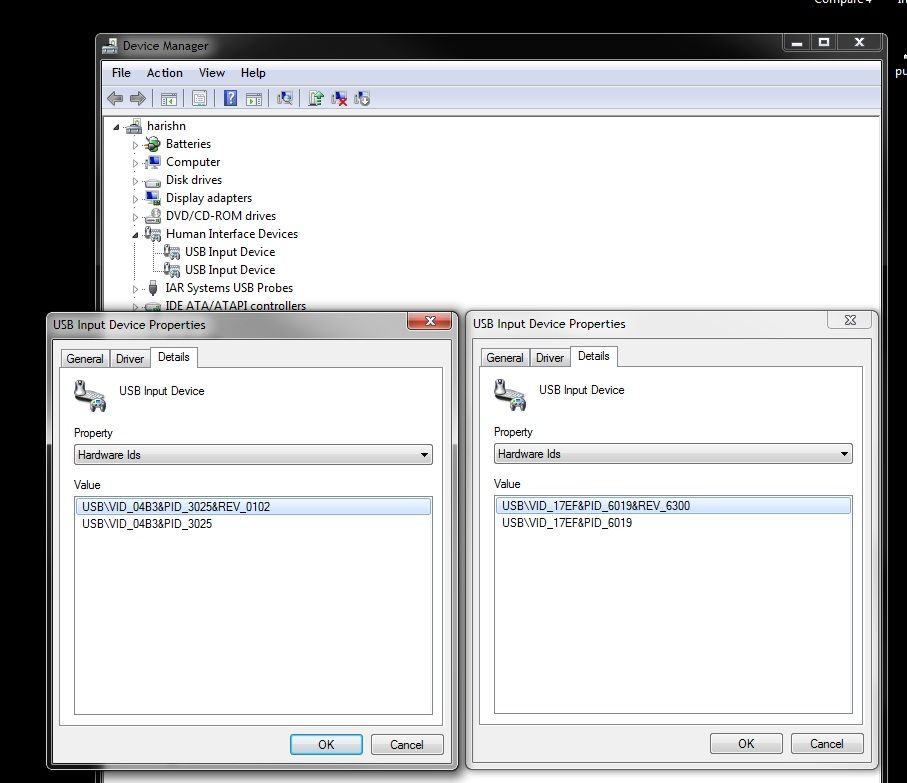Switch to Driver tab in right Properties dialog
This screenshot has height=783, width=907.
[x=550, y=357]
